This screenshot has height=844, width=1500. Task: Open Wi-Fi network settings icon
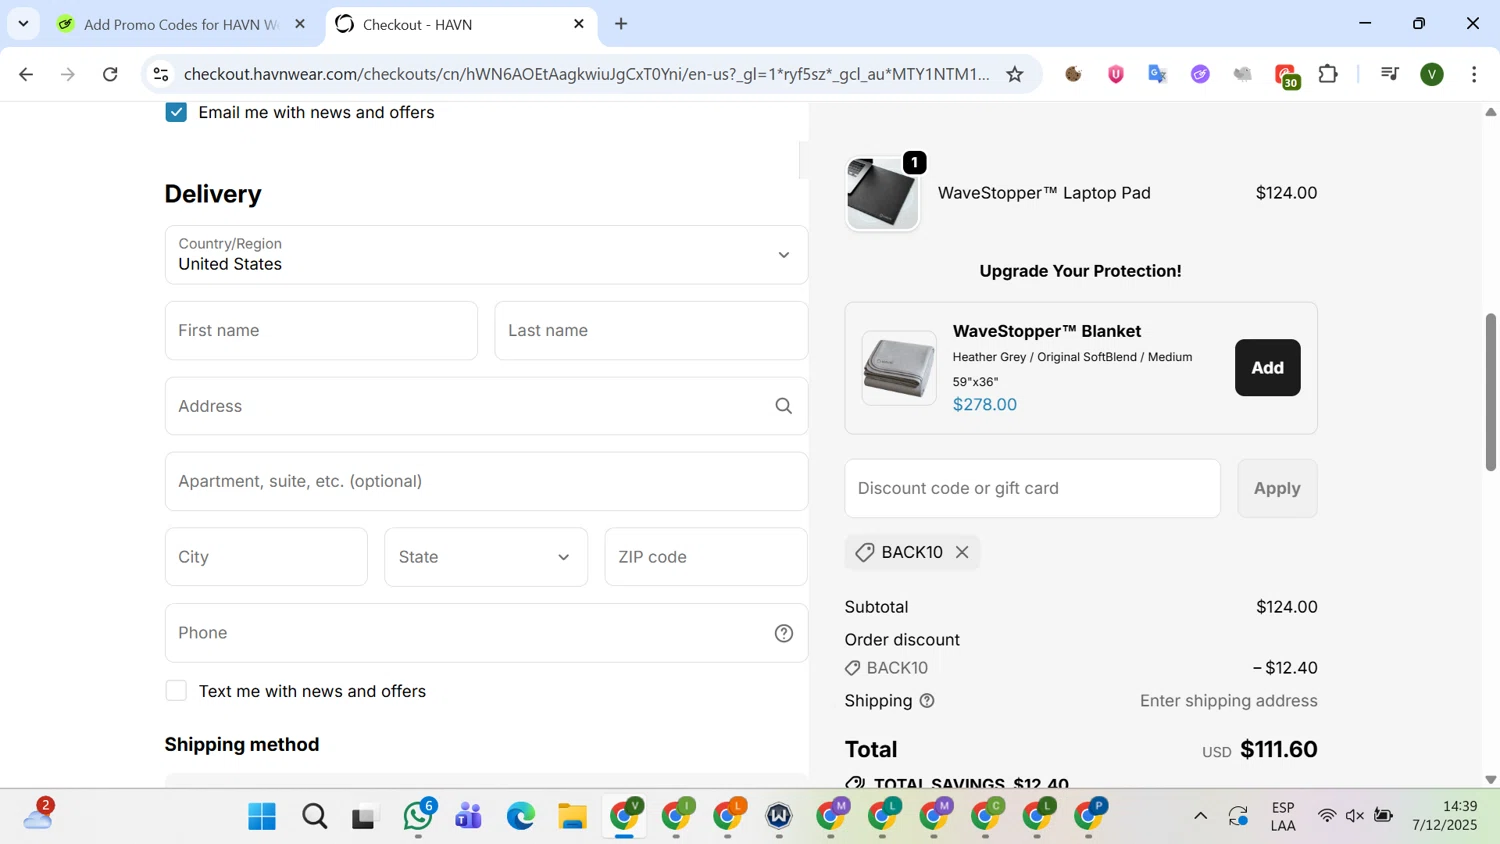pyautogui.click(x=1327, y=817)
